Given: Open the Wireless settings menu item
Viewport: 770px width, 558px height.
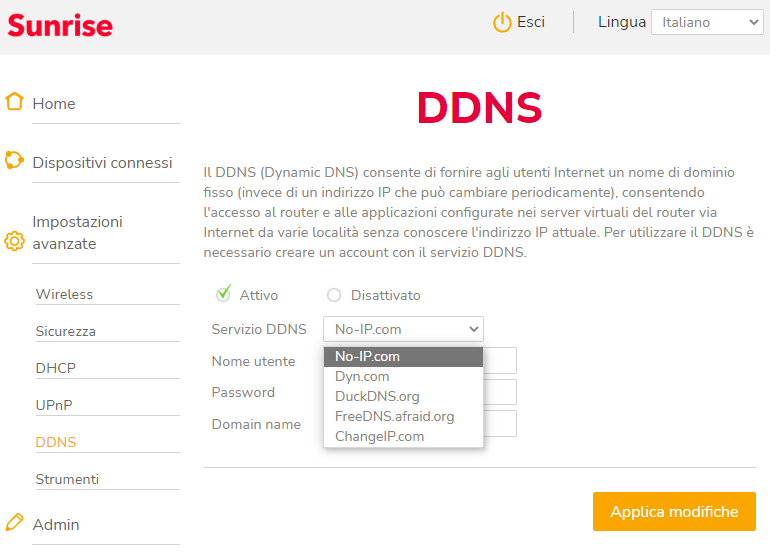Looking at the screenshot, I should (x=64, y=294).
